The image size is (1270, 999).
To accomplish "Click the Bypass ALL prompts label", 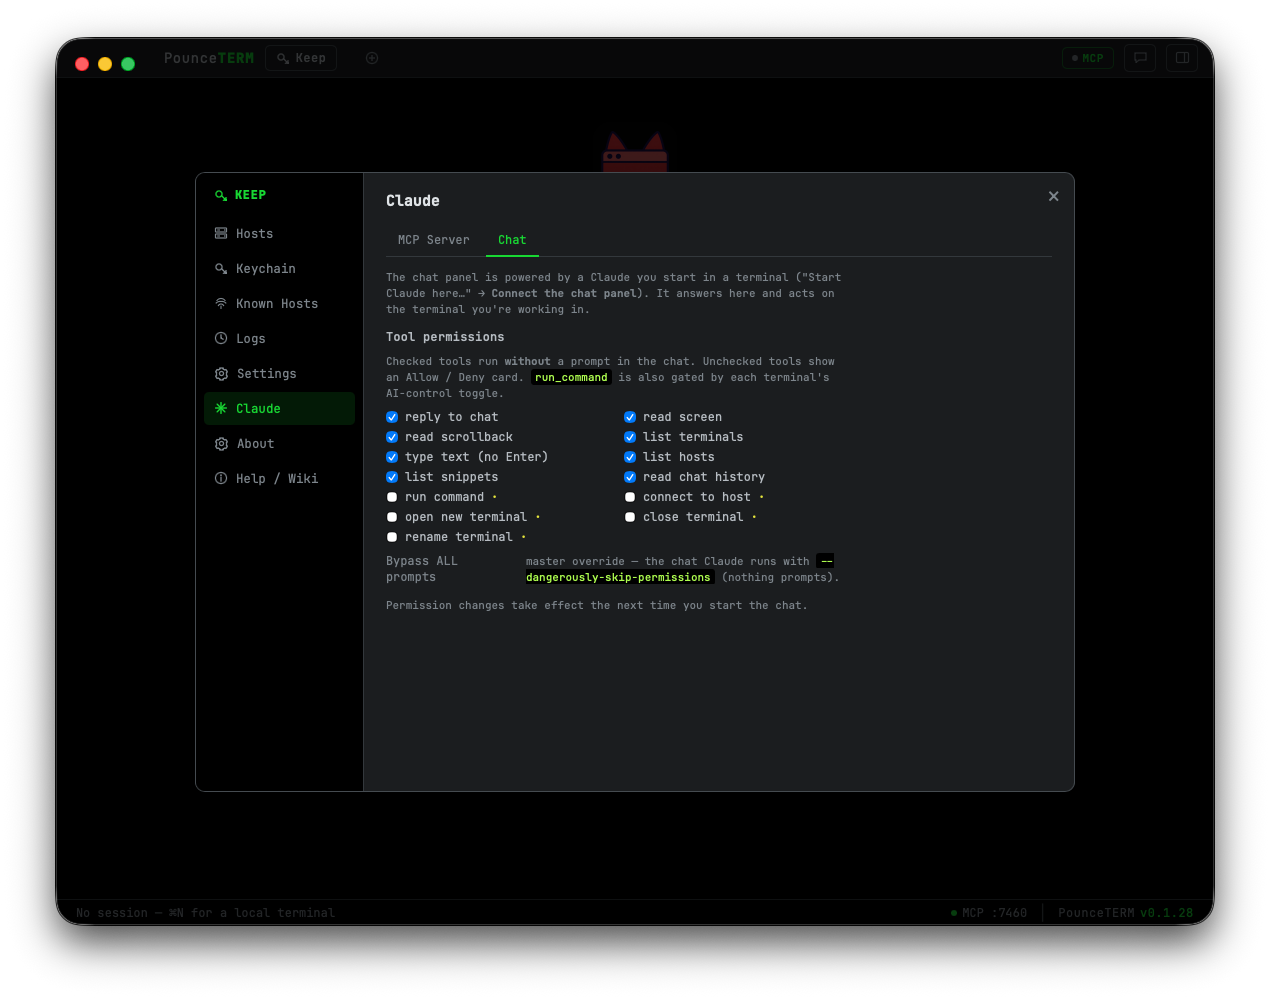I will [x=422, y=569].
